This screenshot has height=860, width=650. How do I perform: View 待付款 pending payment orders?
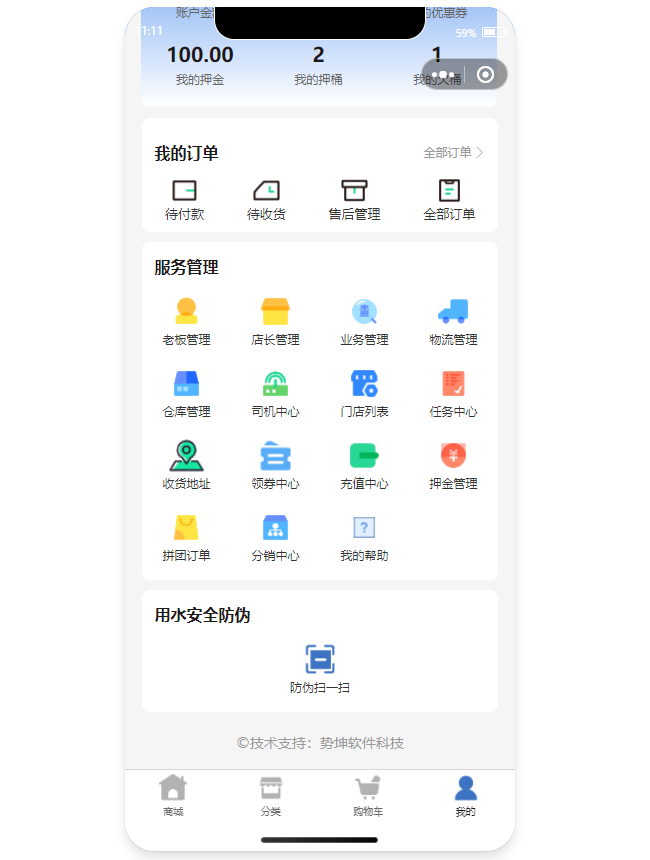[185, 190]
